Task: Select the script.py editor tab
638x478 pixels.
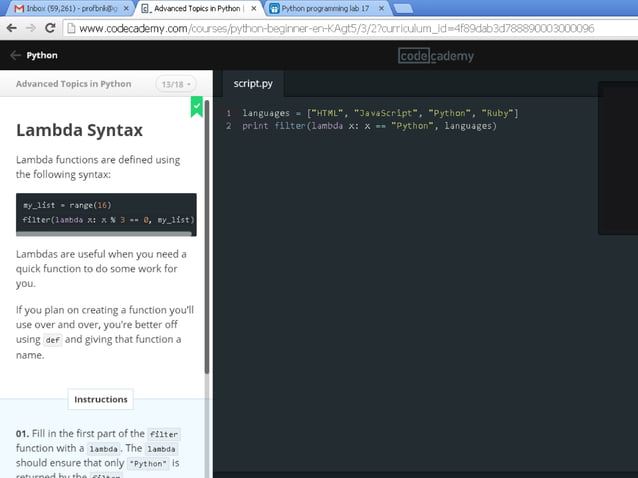Action: point(253,84)
